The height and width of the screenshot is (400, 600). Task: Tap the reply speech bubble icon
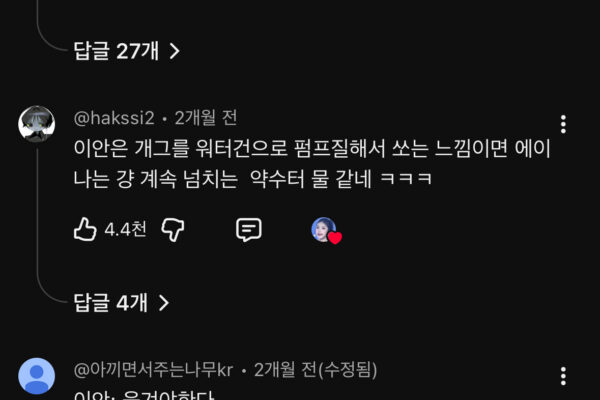coord(249,230)
